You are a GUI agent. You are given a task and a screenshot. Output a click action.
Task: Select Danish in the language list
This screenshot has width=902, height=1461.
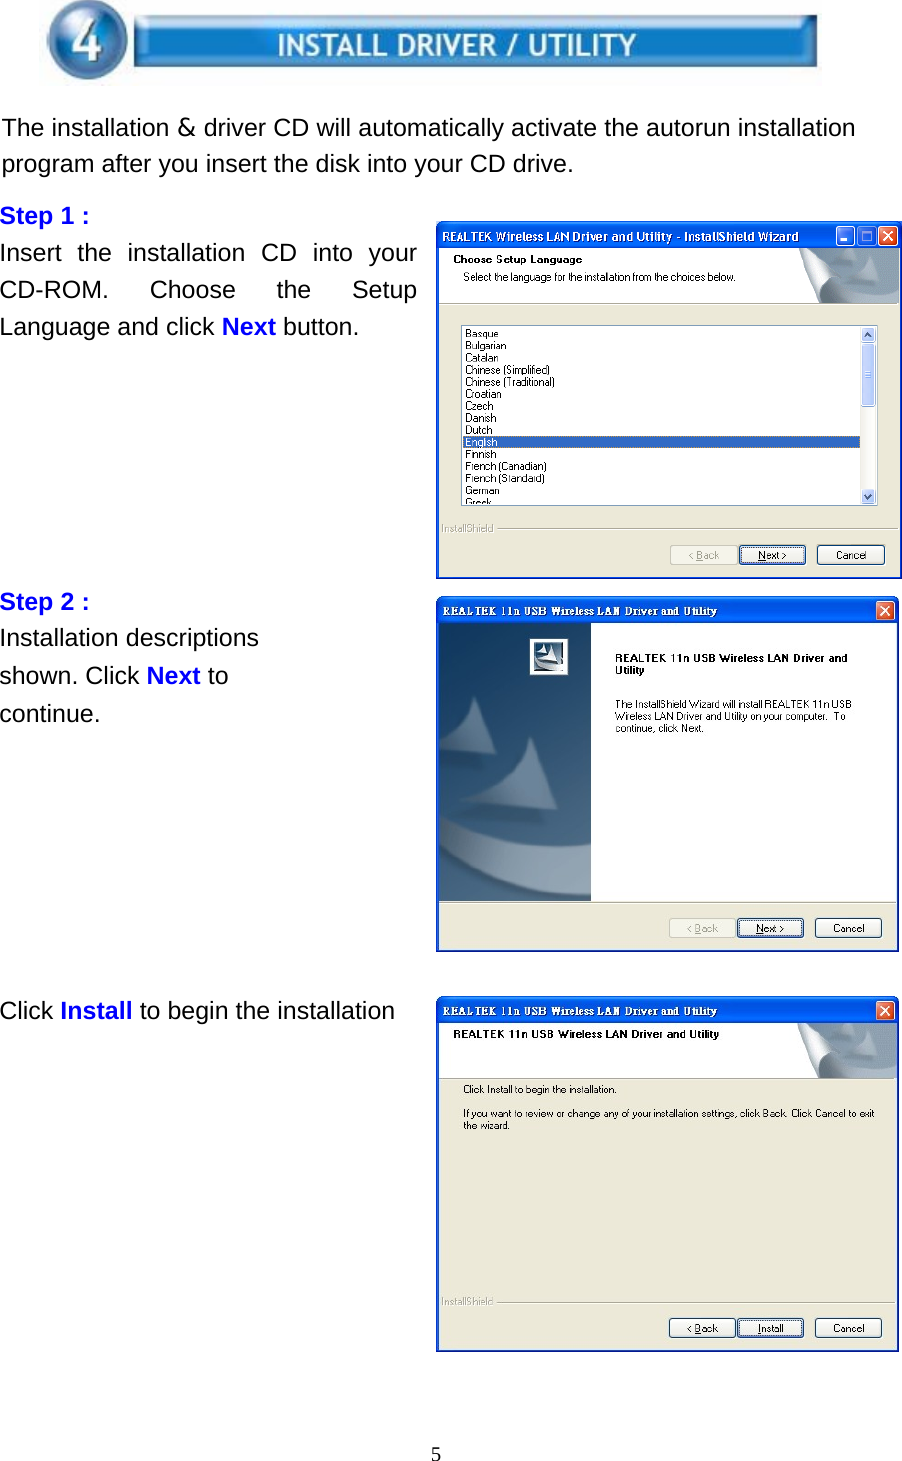(481, 417)
